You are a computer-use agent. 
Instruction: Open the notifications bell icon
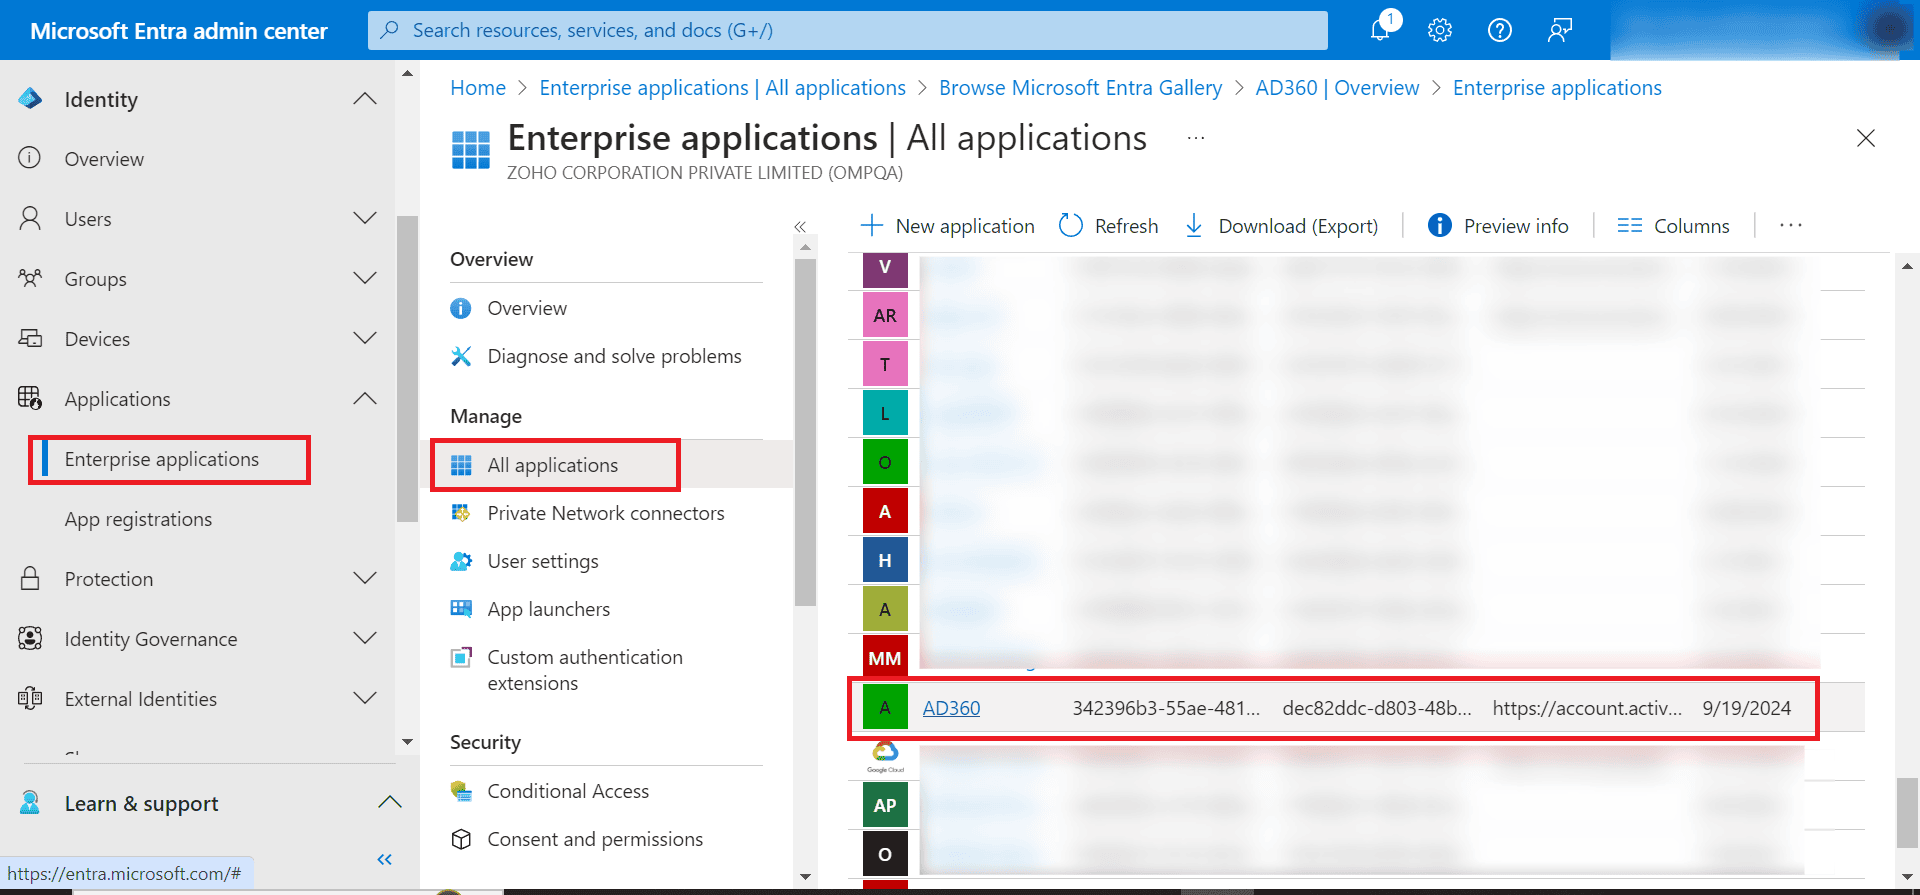1380,30
